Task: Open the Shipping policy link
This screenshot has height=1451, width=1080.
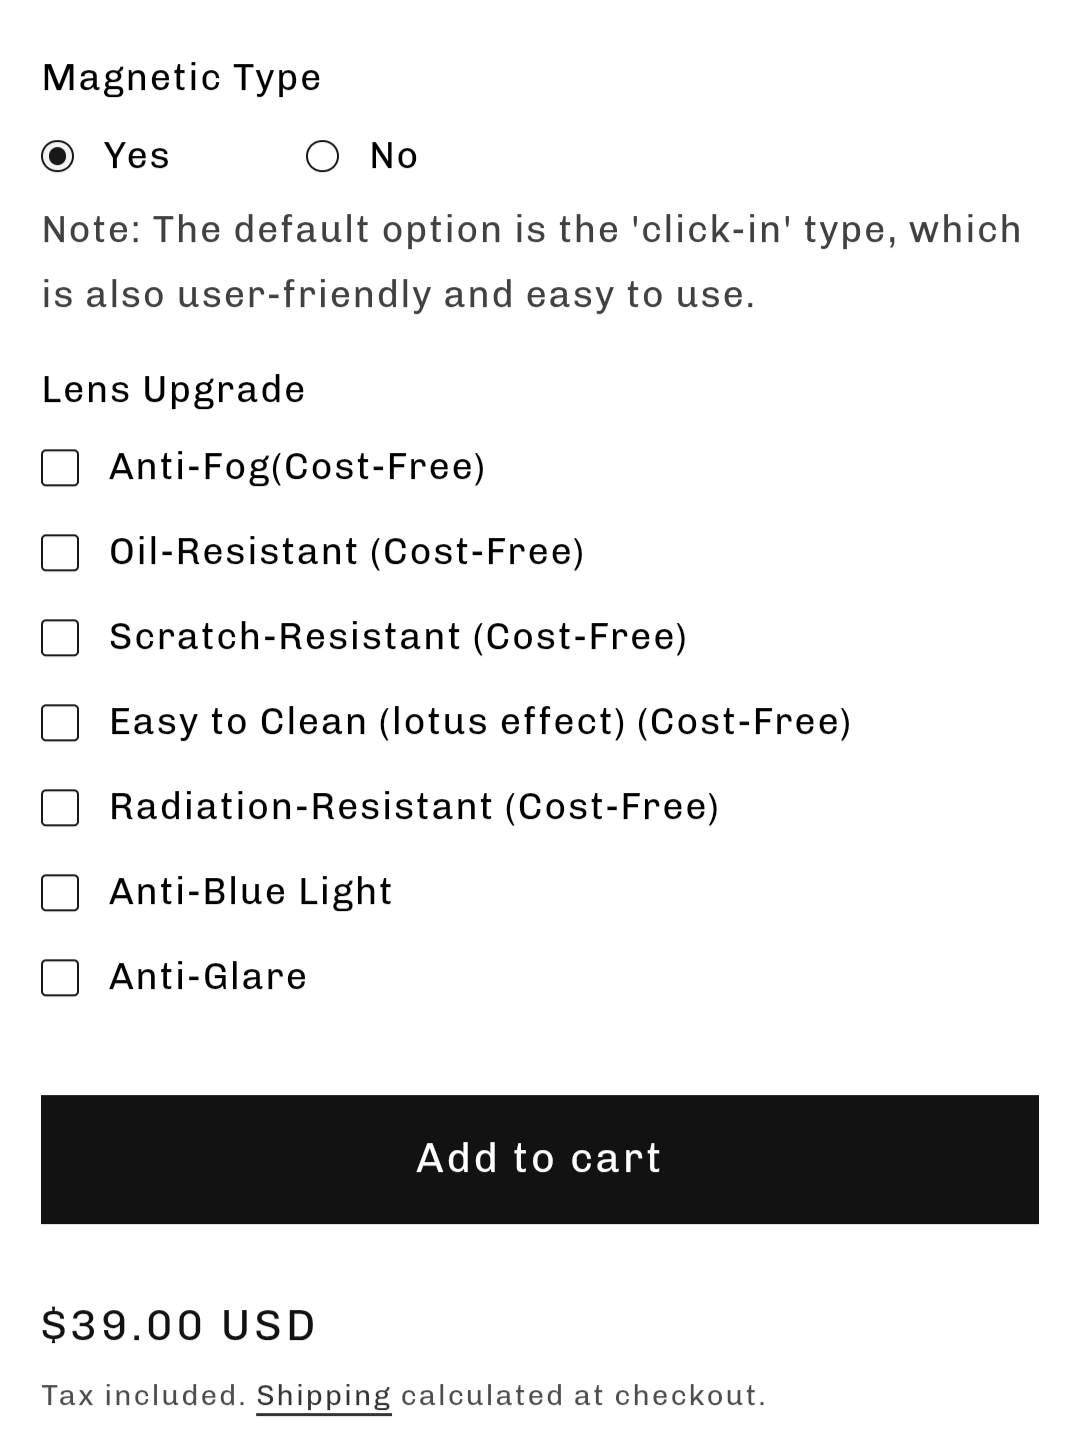Action: 323,1396
